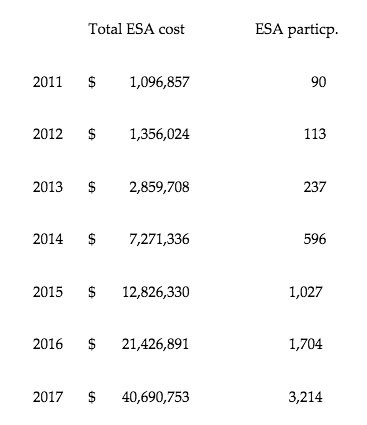Select the 2012 year label
367x425 pixels.
coord(48,134)
